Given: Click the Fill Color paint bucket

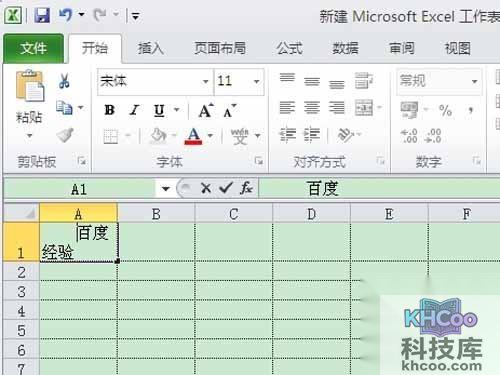Looking at the screenshot, I should pos(159,136).
